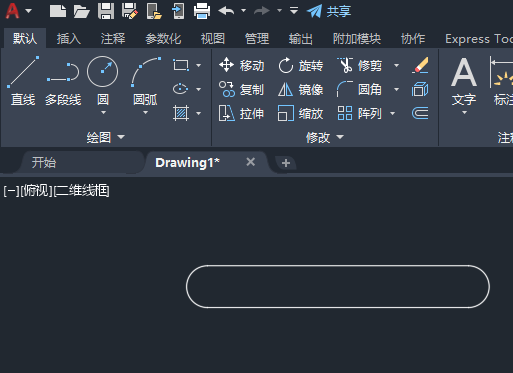Open an existing drawing file

click(x=82, y=11)
